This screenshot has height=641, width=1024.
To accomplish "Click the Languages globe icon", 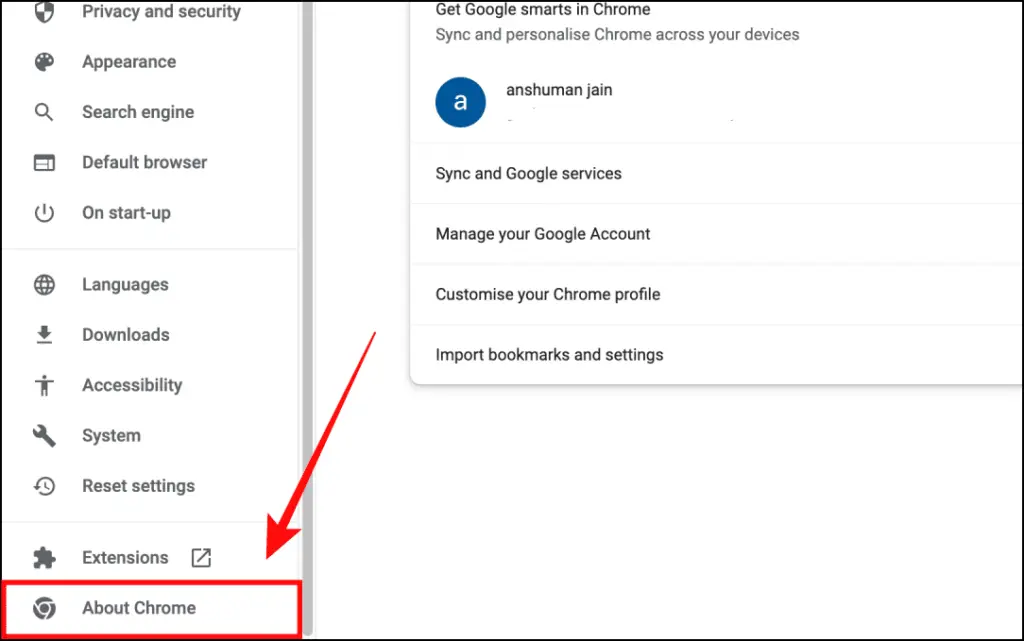I will 44,285.
